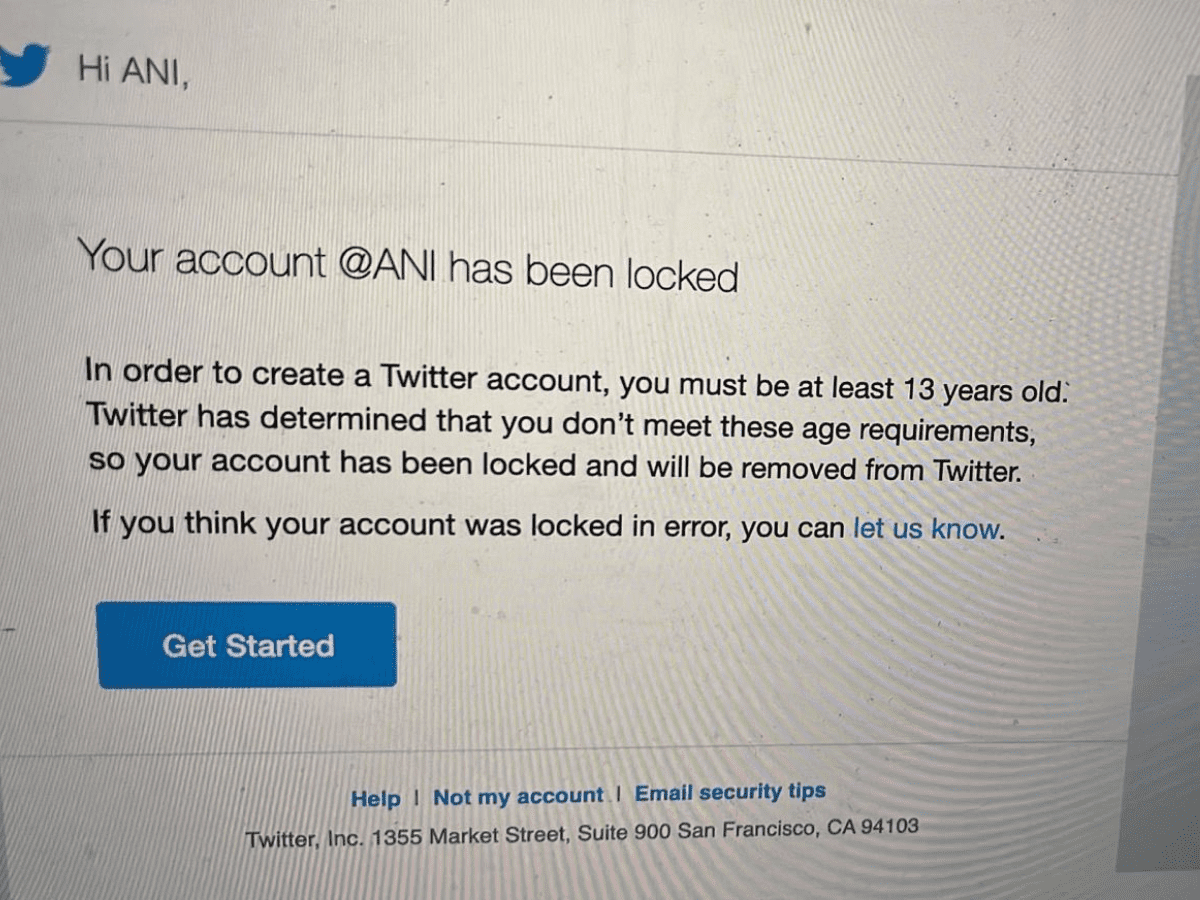This screenshot has width=1200, height=900.
Task: Open the "let us know" link
Action: (x=926, y=529)
